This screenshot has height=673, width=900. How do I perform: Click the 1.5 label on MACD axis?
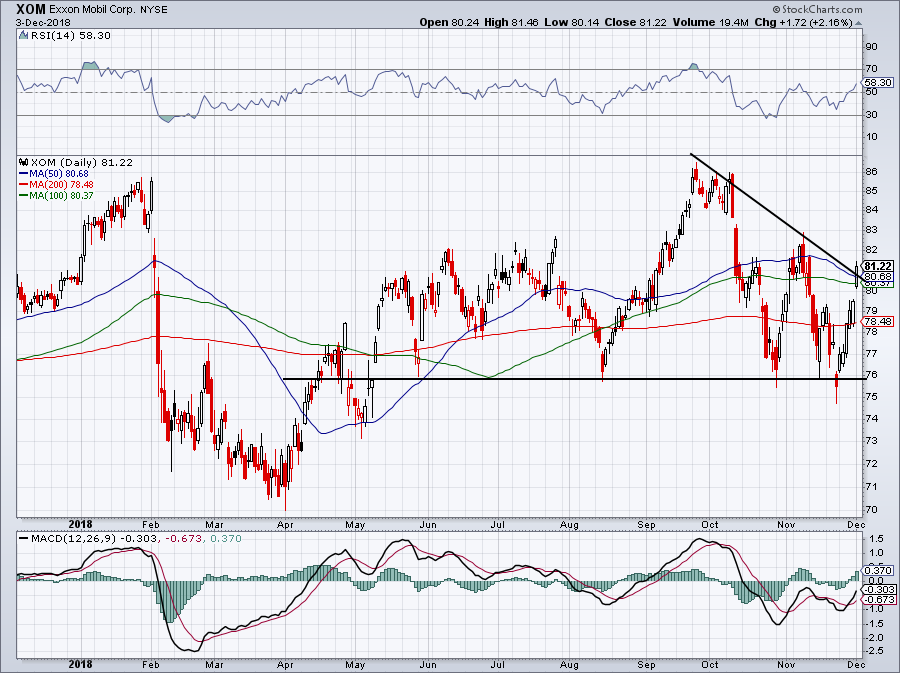[876, 539]
